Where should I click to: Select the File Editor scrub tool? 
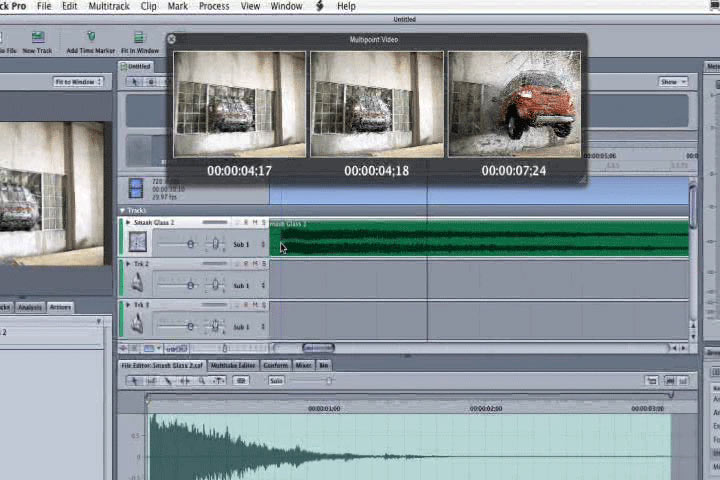(x=219, y=380)
